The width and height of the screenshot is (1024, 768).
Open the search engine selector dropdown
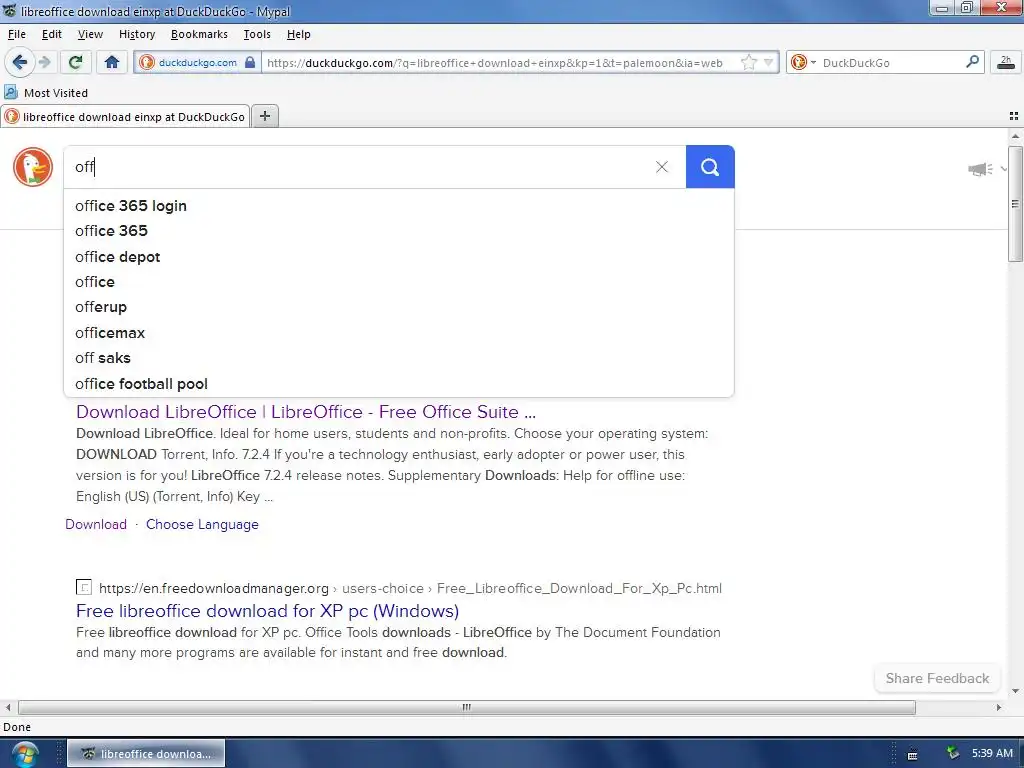(x=803, y=63)
